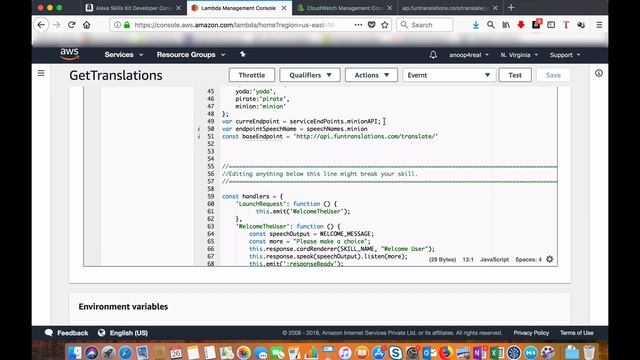640x360 pixels.
Task: Reload the Lambda console page
Action: coord(72,25)
